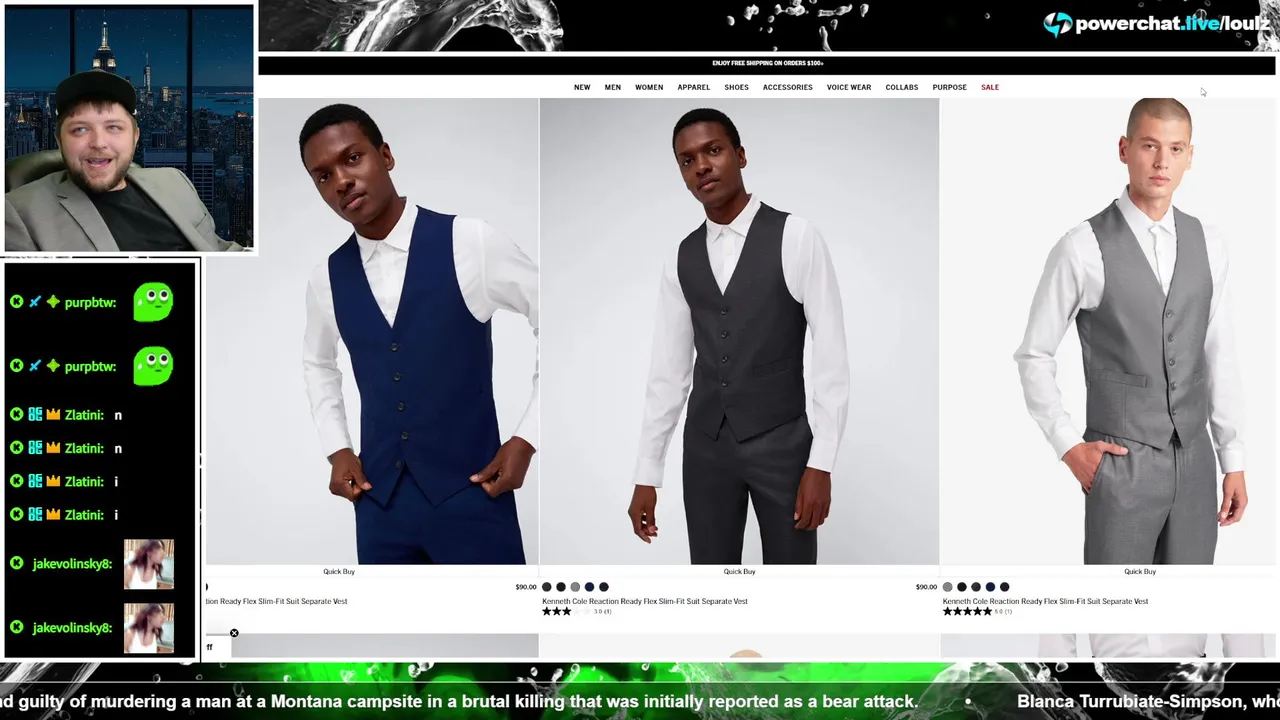
Task: Open the WOMEN category menu
Action: tap(649, 87)
